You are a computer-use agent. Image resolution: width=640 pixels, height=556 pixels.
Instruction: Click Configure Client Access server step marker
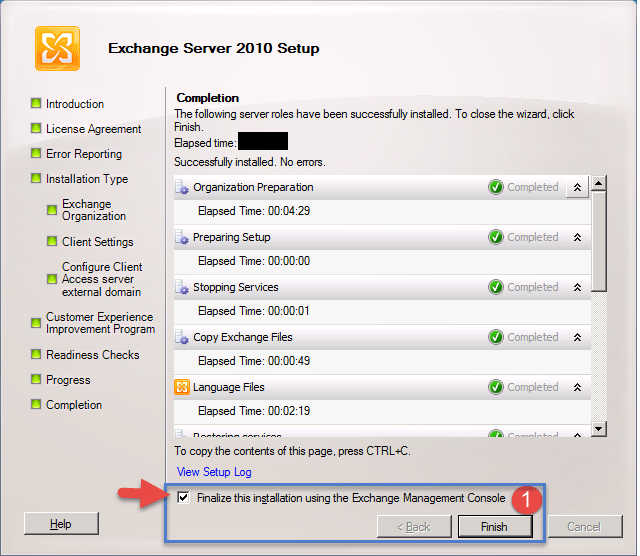(52, 279)
